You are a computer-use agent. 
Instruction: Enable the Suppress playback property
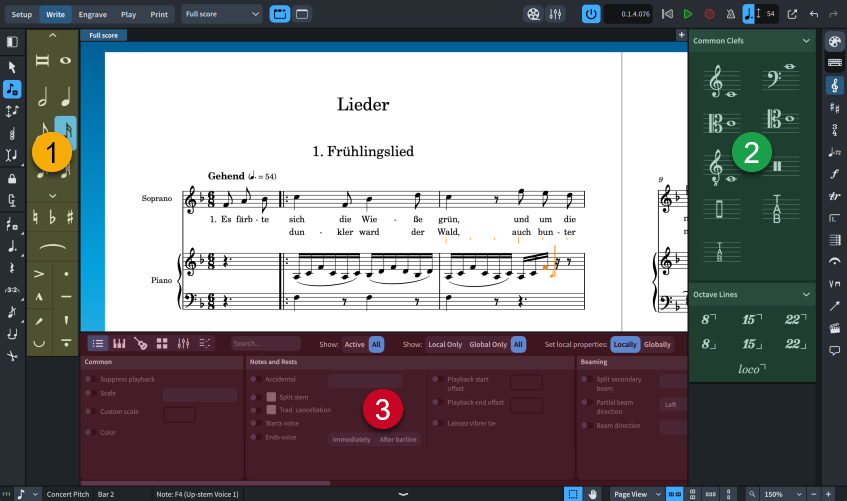[x=91, y=380]
